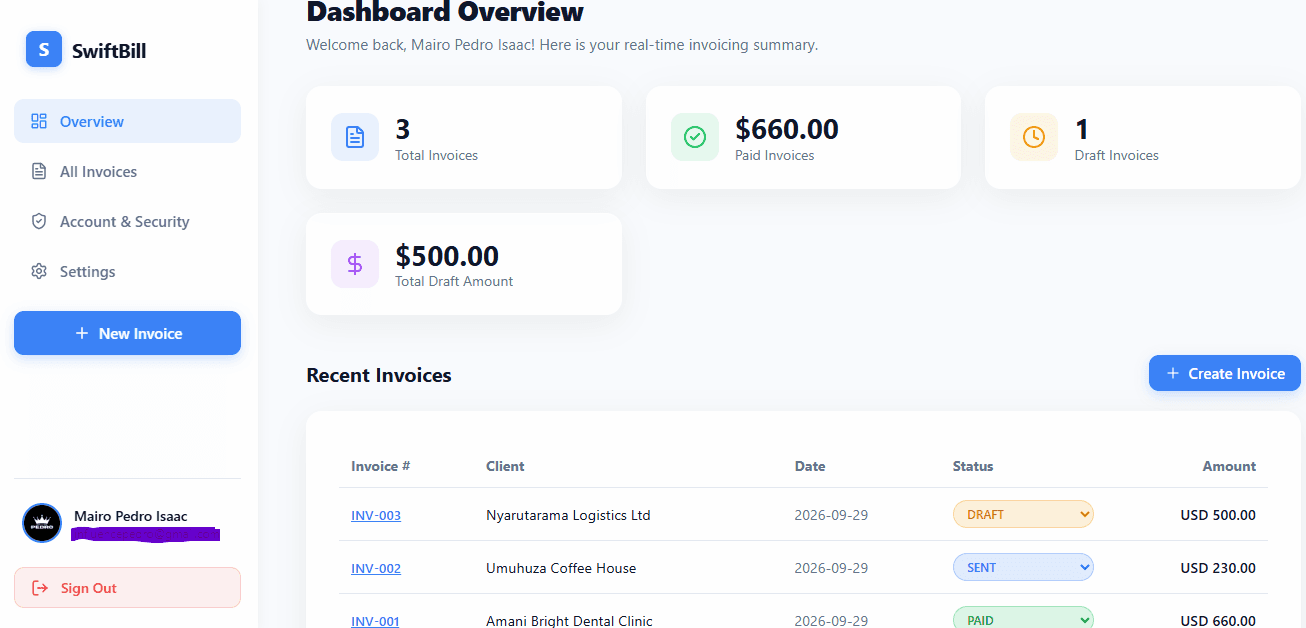Click the Overview grid icon in sidebar
Image resolution: width=1306 pixels, height=628 pixels.
(x=39, y=121)
